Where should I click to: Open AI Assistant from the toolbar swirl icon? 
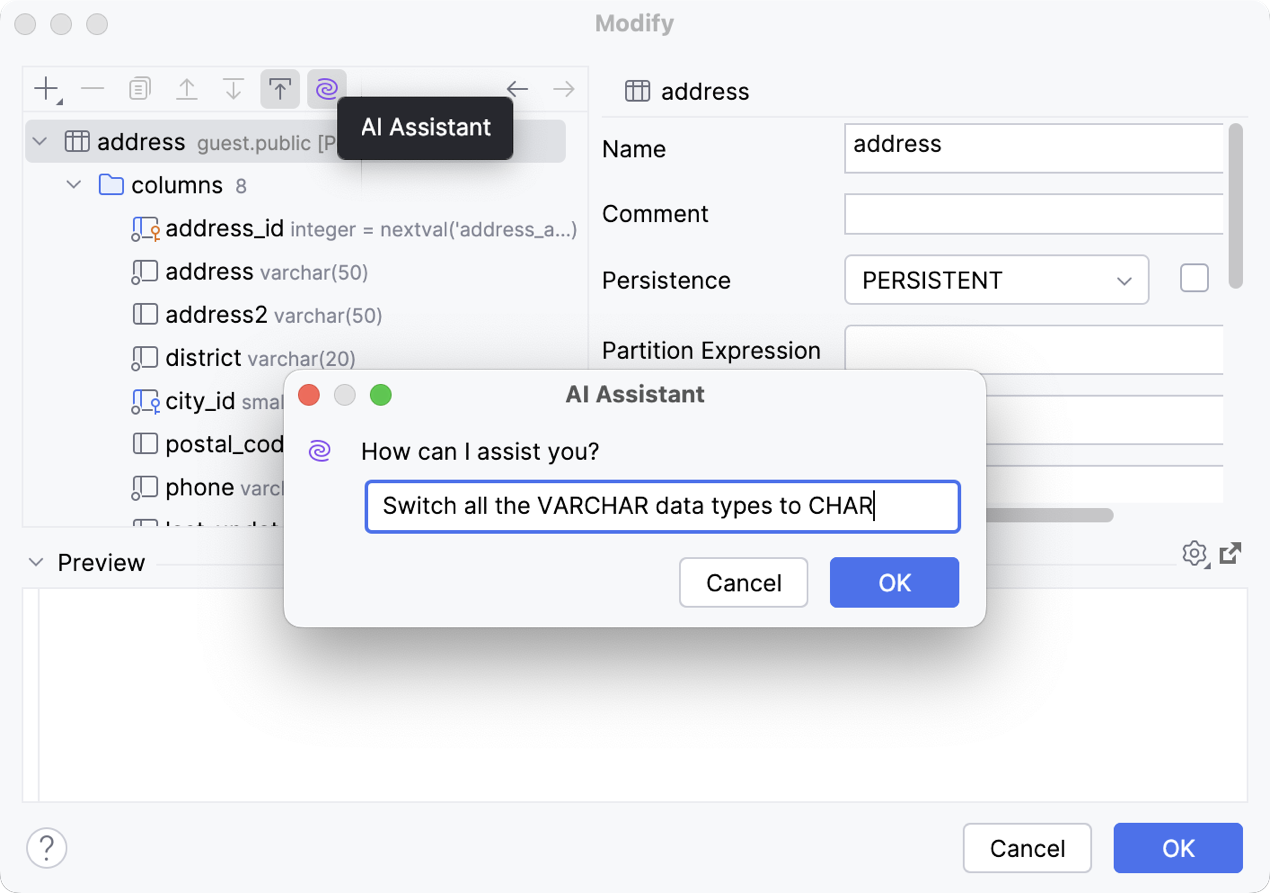pyautogui.click(x=327, y=90)
